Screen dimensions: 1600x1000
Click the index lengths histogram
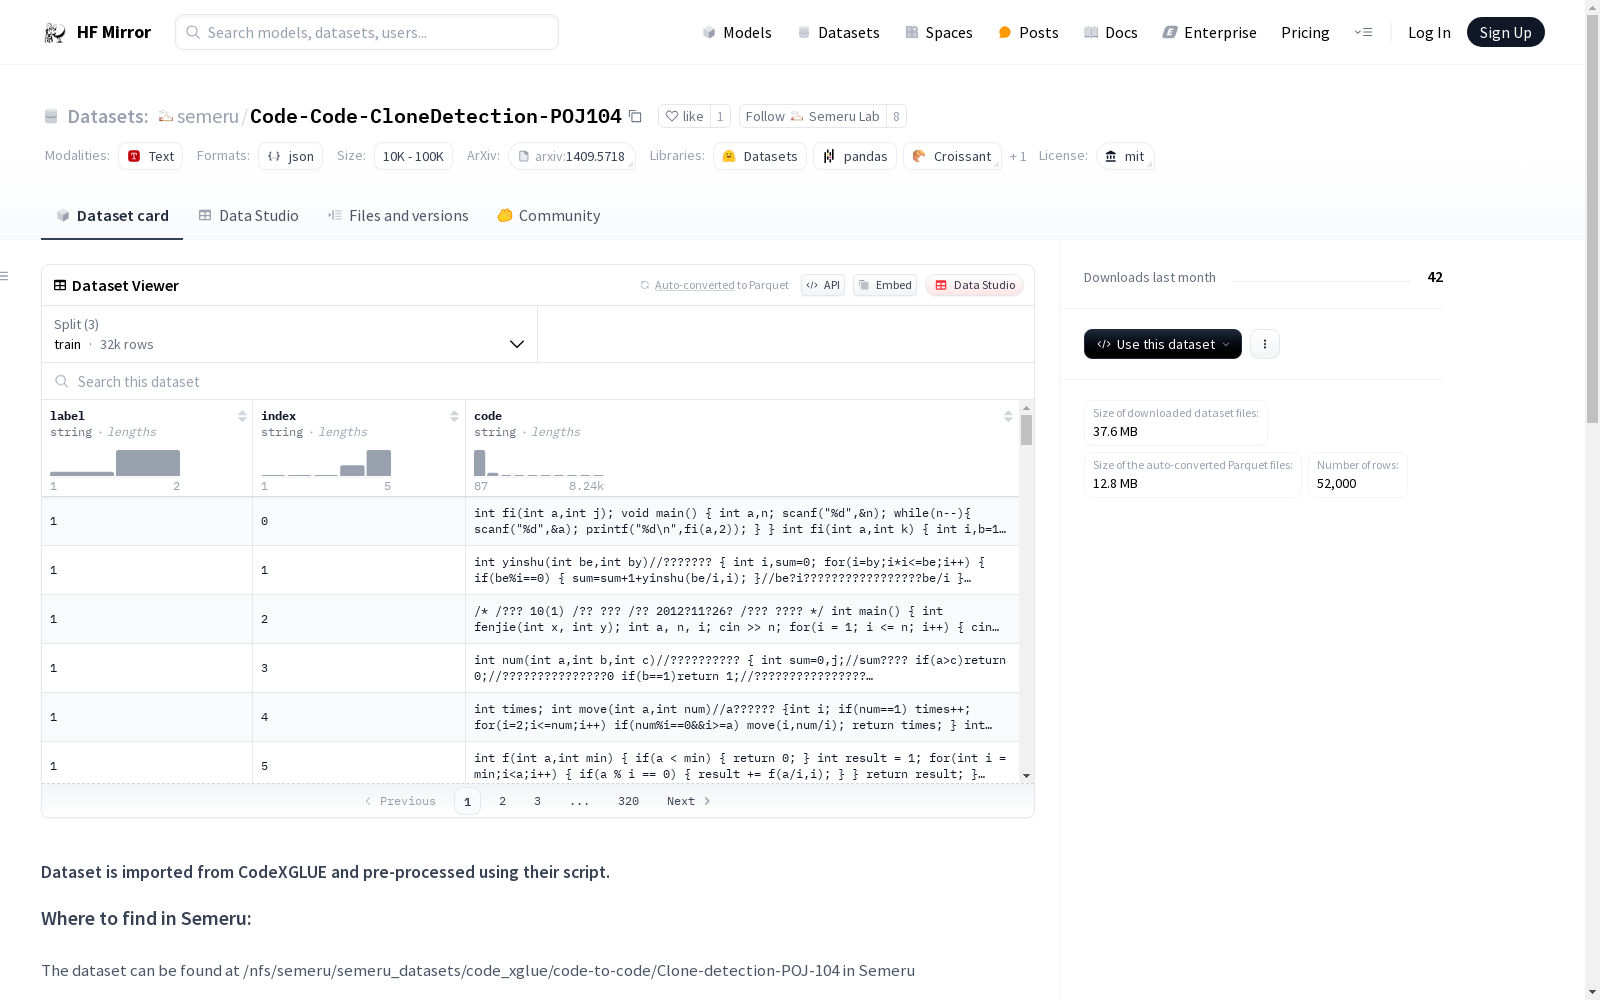coord(326,463)
